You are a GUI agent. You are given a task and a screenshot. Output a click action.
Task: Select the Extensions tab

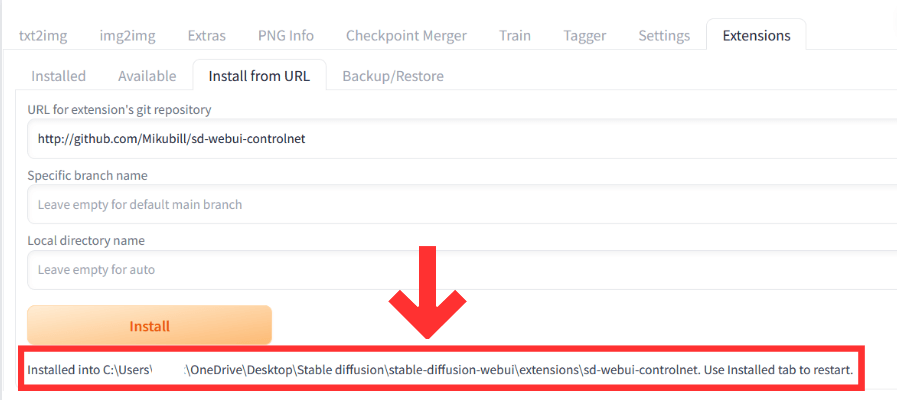point(756,35)
